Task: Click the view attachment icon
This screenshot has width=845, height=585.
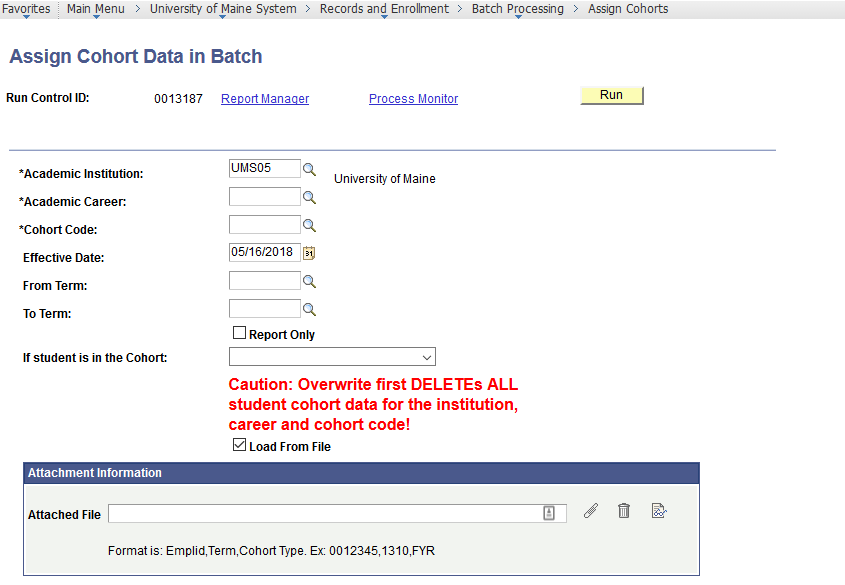Action: (659, 511)
